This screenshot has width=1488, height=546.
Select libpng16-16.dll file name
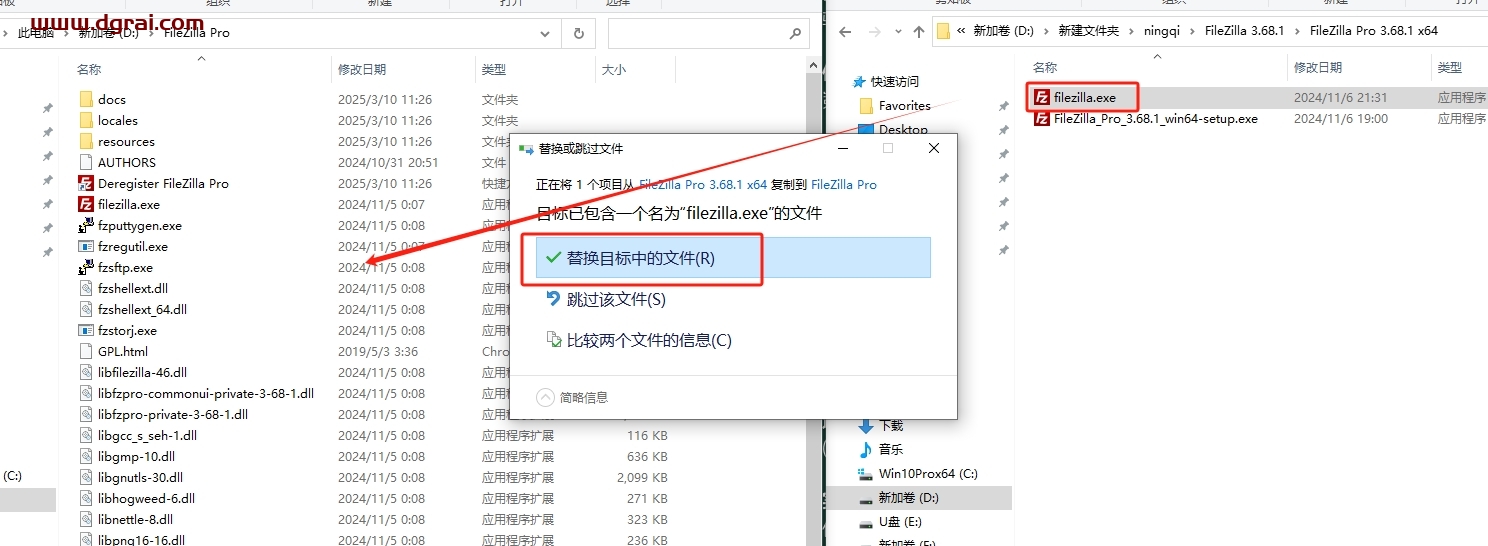[141, 539]
